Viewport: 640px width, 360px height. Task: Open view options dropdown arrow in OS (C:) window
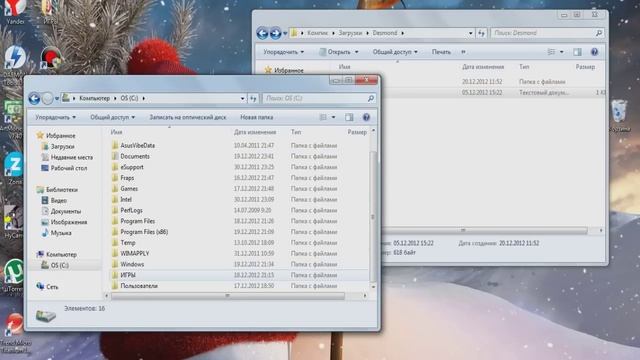coord(333,118)
